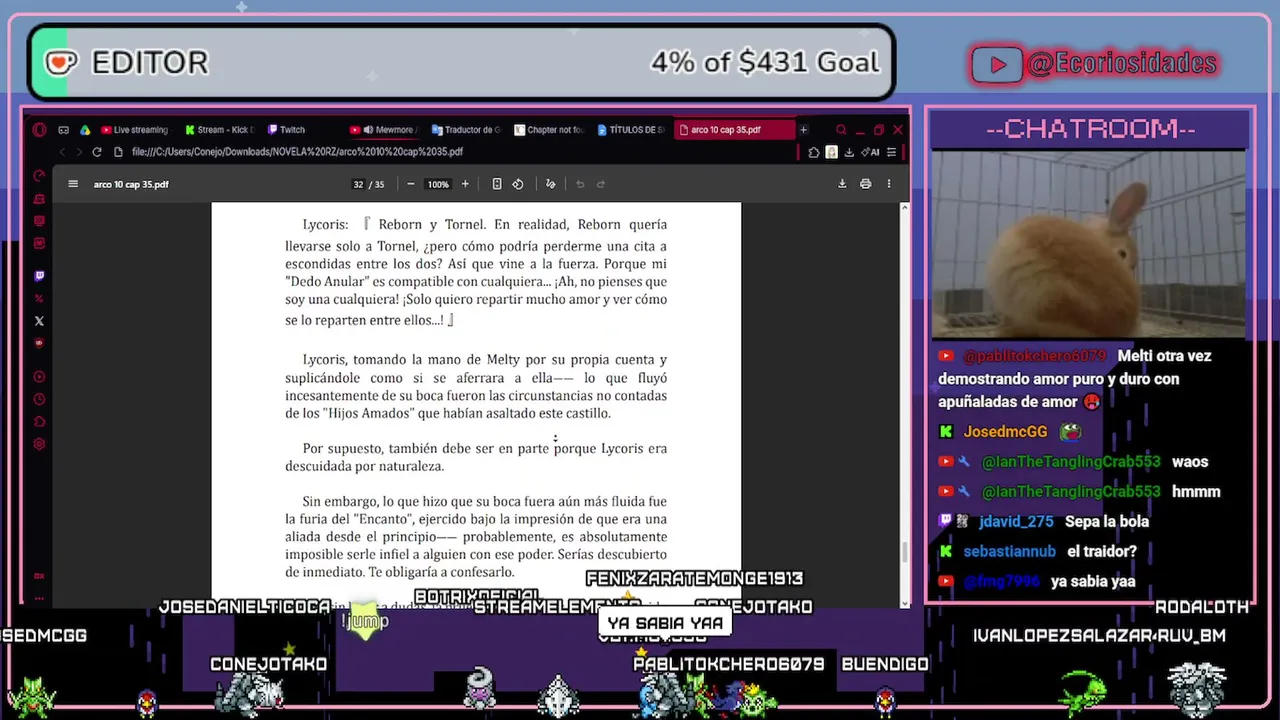The height and width of the screenshot is (720, 1280).
Task: Click the @Ecoriosidades YouTube handle
Action: tap(1122, 64)
